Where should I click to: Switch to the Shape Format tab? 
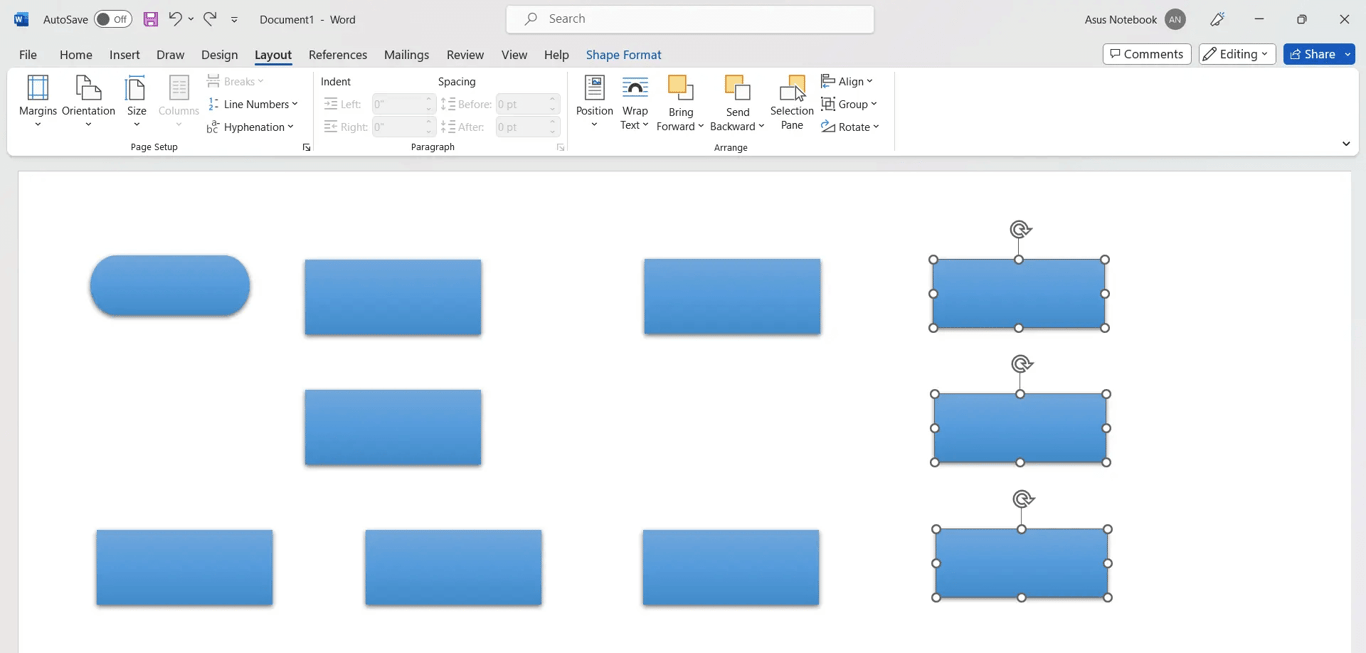[624, 55]
